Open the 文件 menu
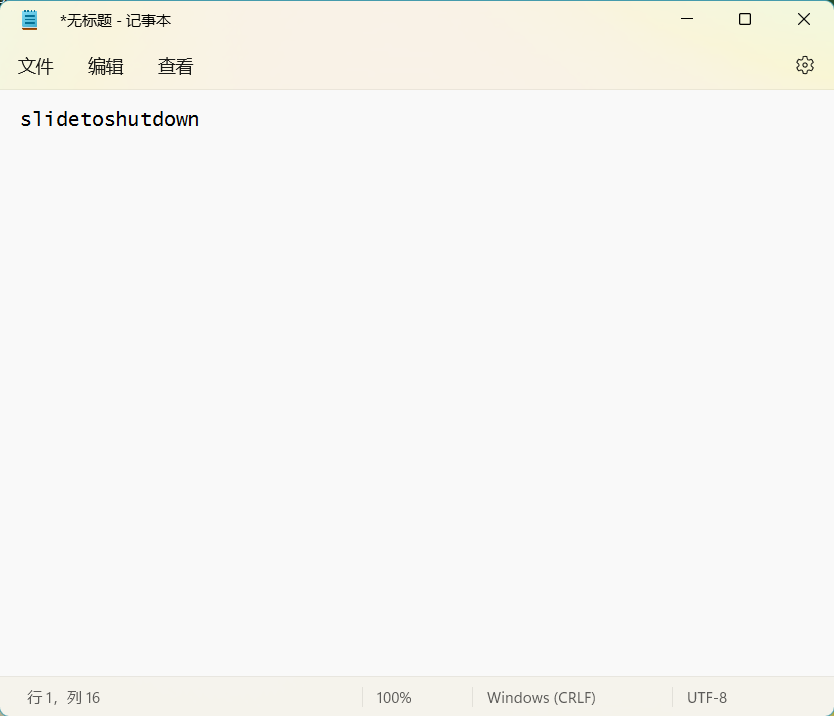This screenshot has height=716, width=834. coord(36,66)
